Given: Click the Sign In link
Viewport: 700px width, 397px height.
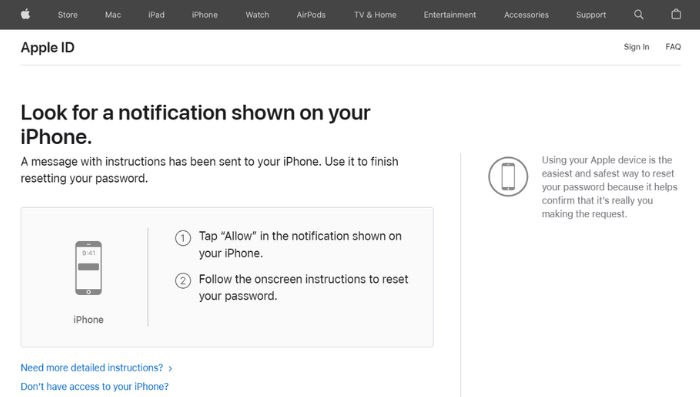Looking at the screenshot, I should click(636, 47).
